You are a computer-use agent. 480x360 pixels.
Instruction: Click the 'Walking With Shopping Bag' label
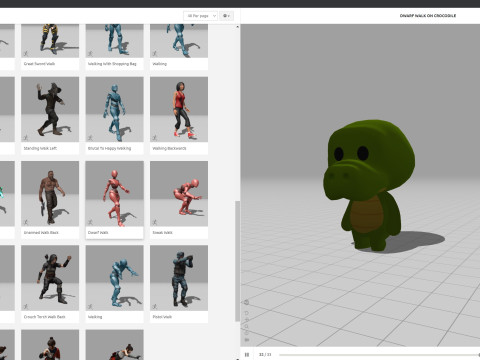pos(112,64)
